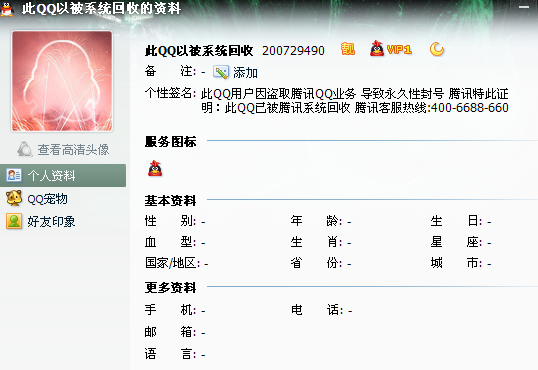
Task: Click the orange moon level icon
Action: (436, 49)
